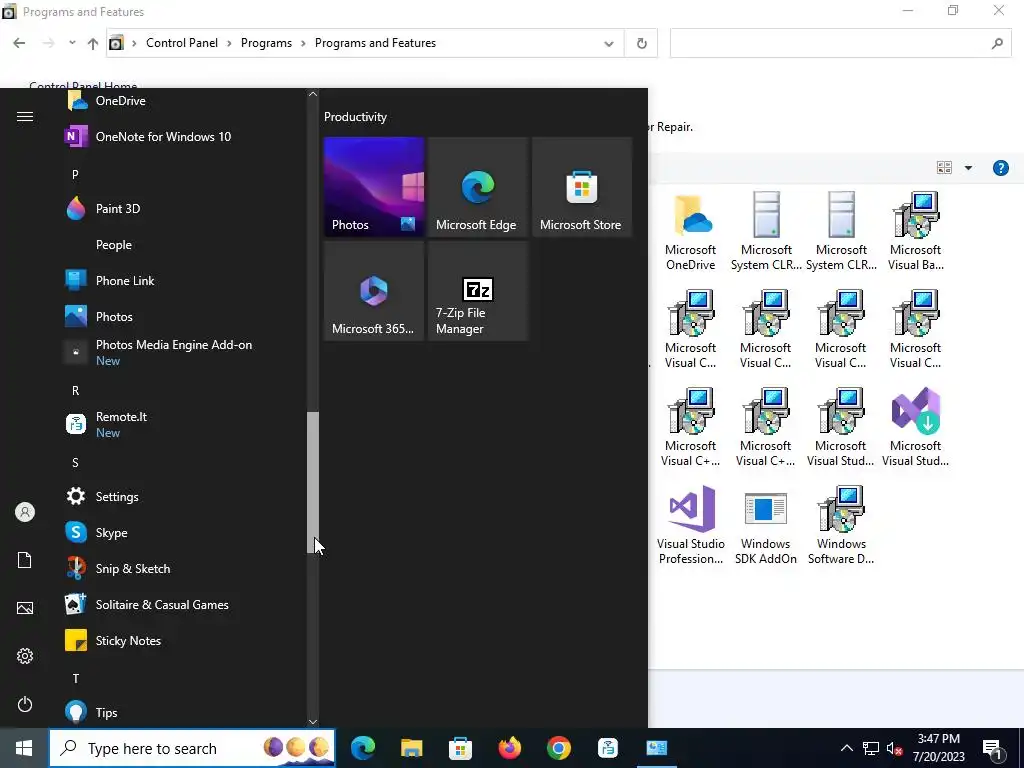Select the purple Microsoft Visual Stud... installer entry
This screenshot has width=1024, height=768.
pos(916,428)
